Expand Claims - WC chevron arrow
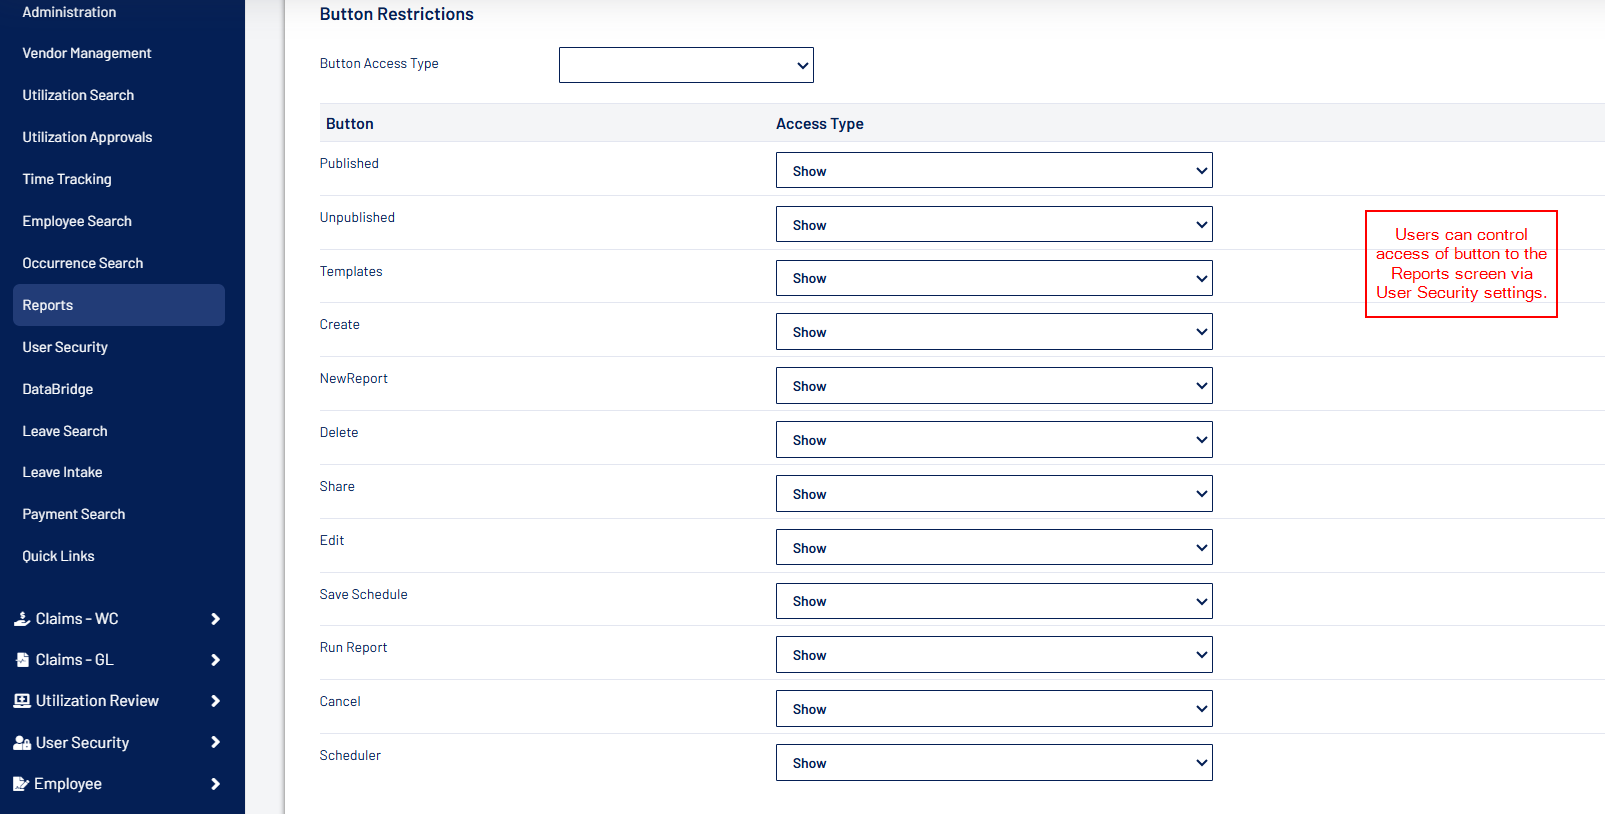1605x814 pixels. 215,619
